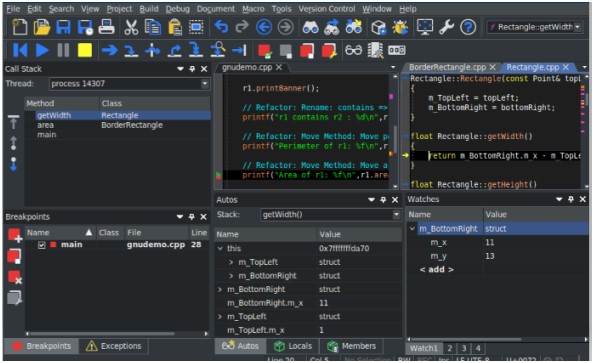
Task: Click the Build project cube icon
Action: click(x=379, y=27)
